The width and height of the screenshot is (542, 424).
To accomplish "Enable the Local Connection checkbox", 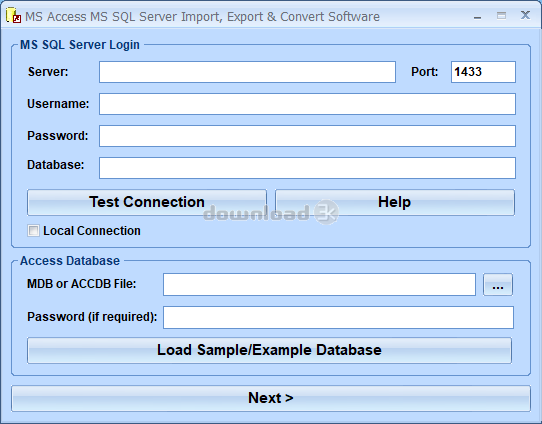I will [33, 230].
